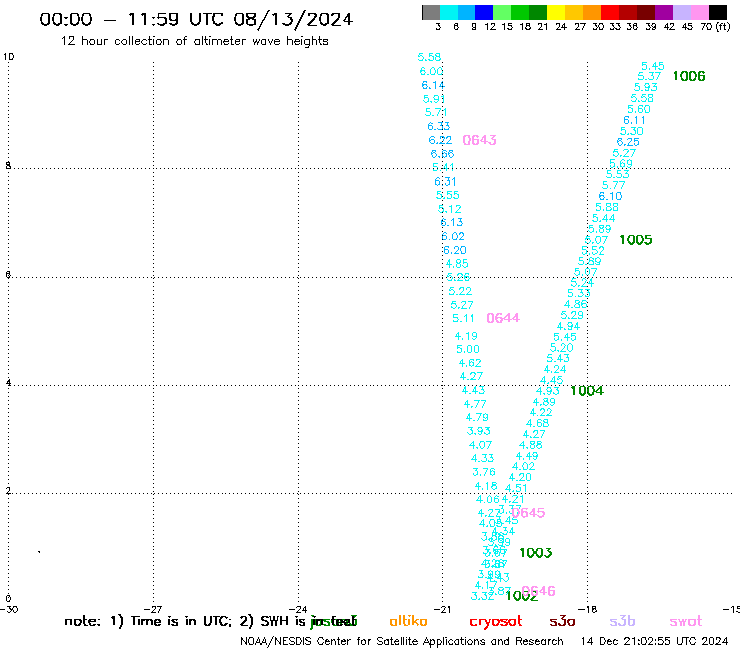Select the 4.86 wave height value

[576, 304]
